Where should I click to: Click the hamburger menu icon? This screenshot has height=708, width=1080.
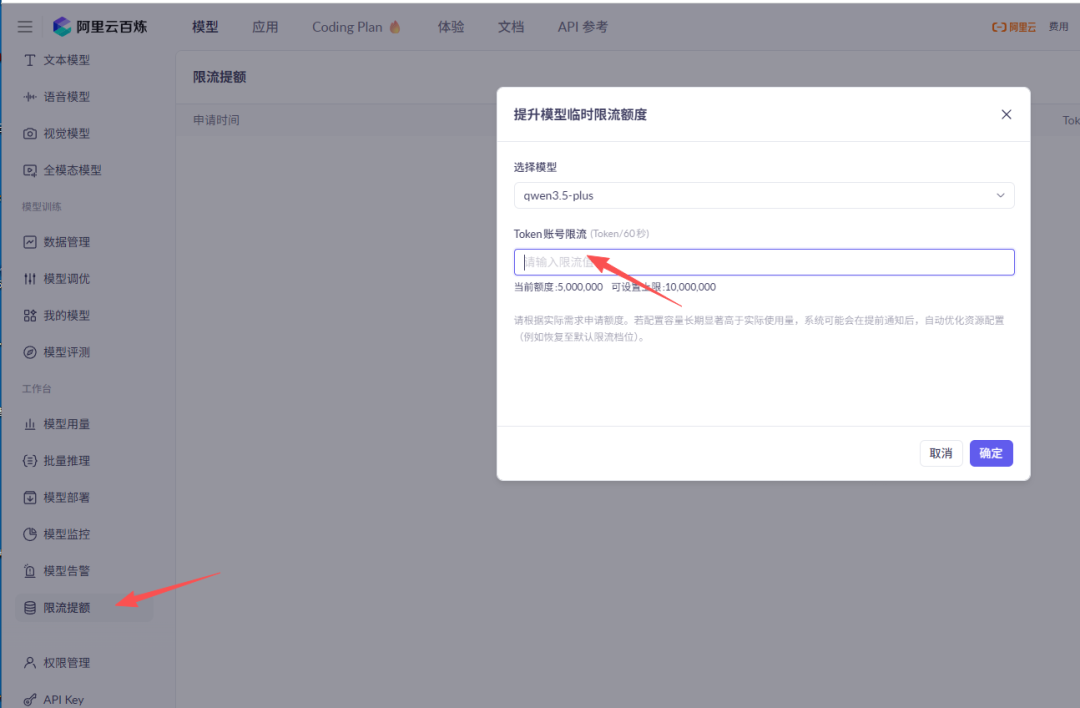coord(25,27)
